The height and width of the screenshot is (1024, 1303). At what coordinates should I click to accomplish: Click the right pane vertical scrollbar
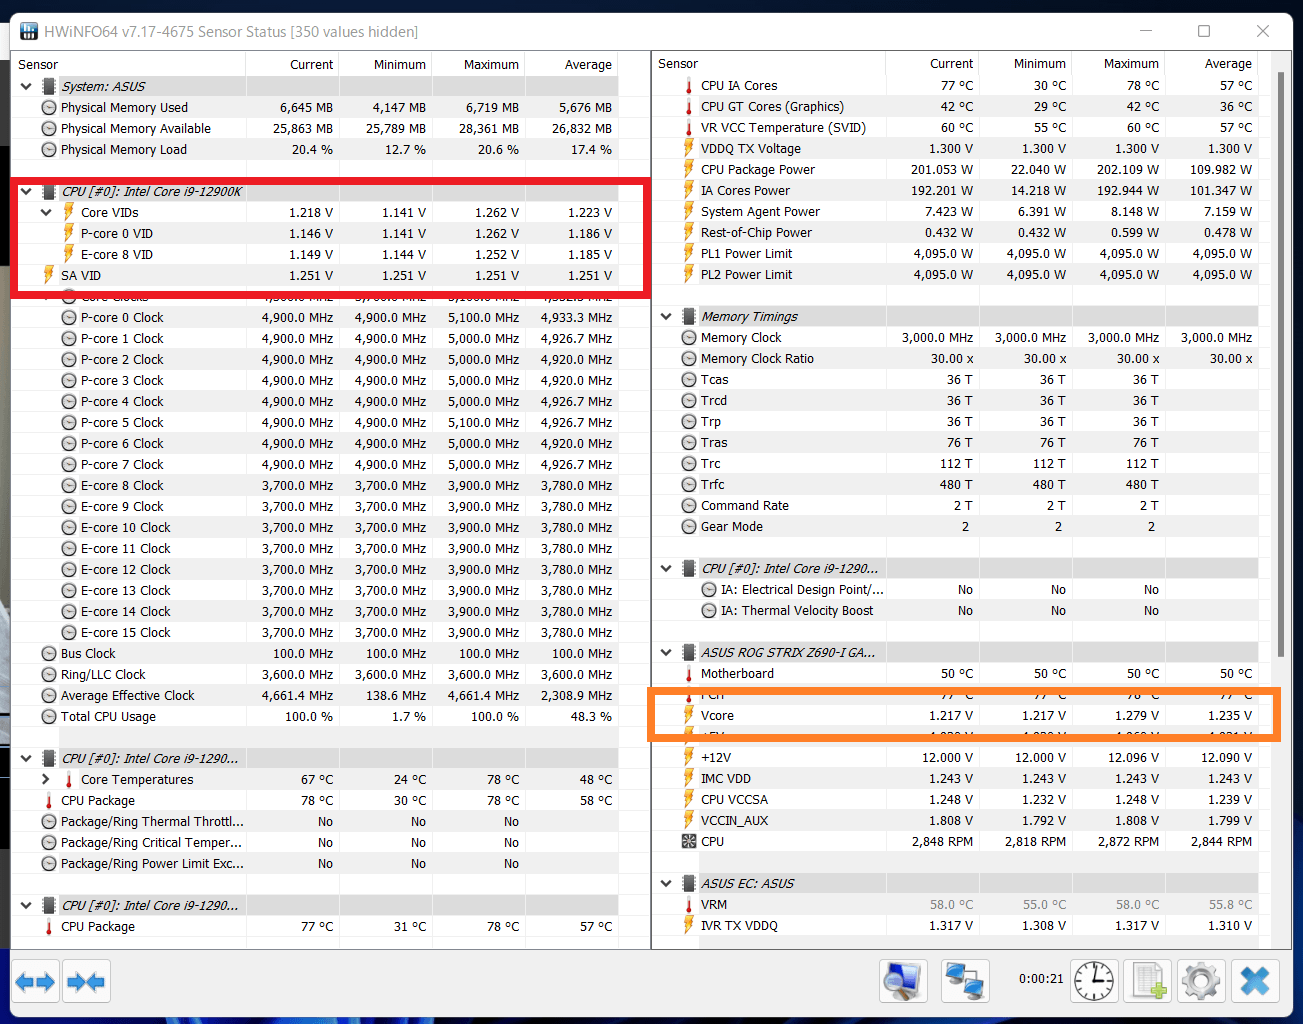[x=1281, y=364]
